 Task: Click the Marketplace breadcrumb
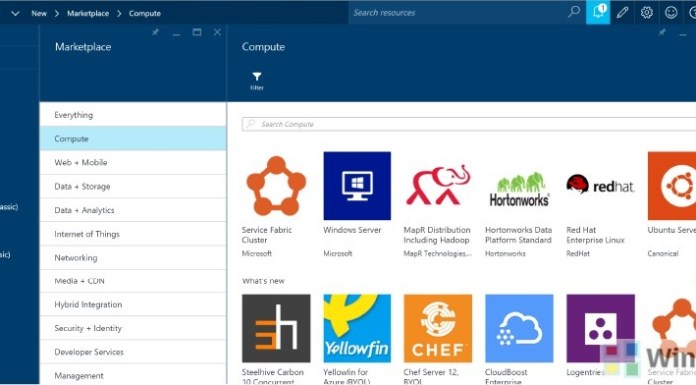88,13
